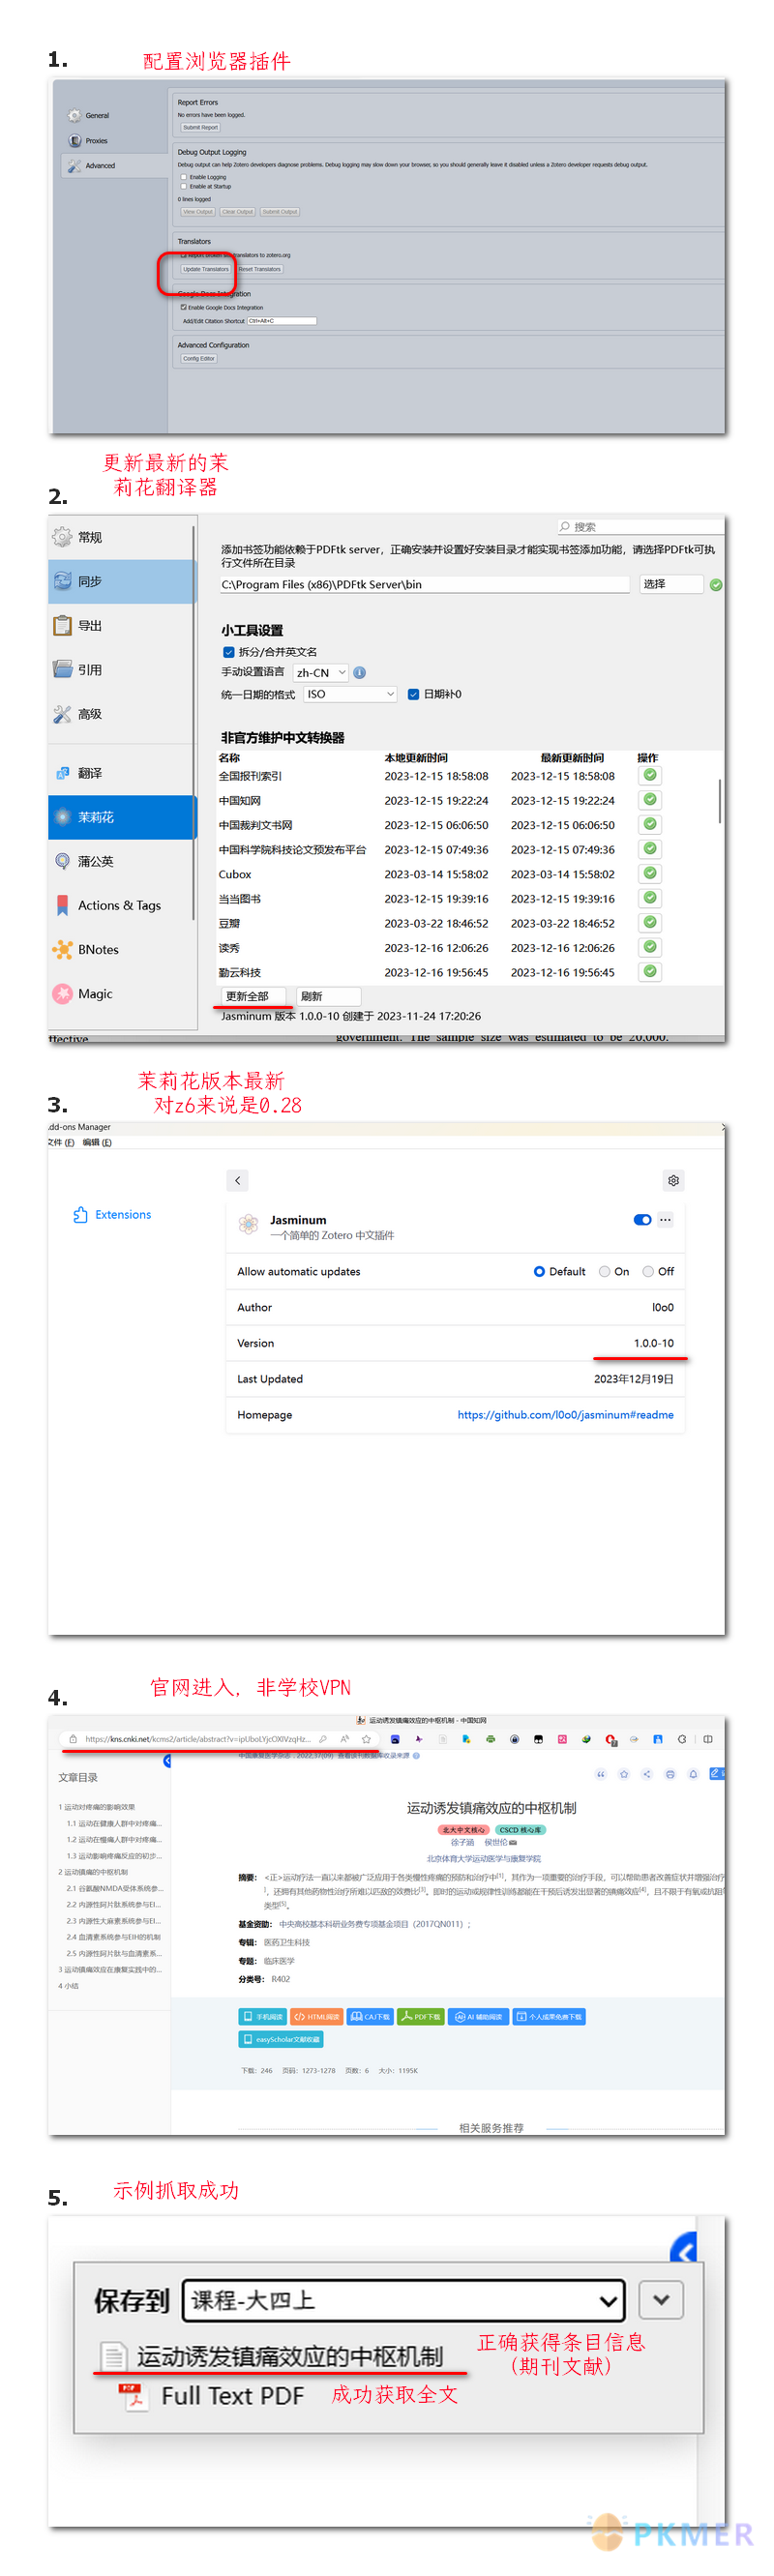Collapse 文章目录 sidebar arrow
The width and height of the screenshot is (774, 2576).
167,1761
